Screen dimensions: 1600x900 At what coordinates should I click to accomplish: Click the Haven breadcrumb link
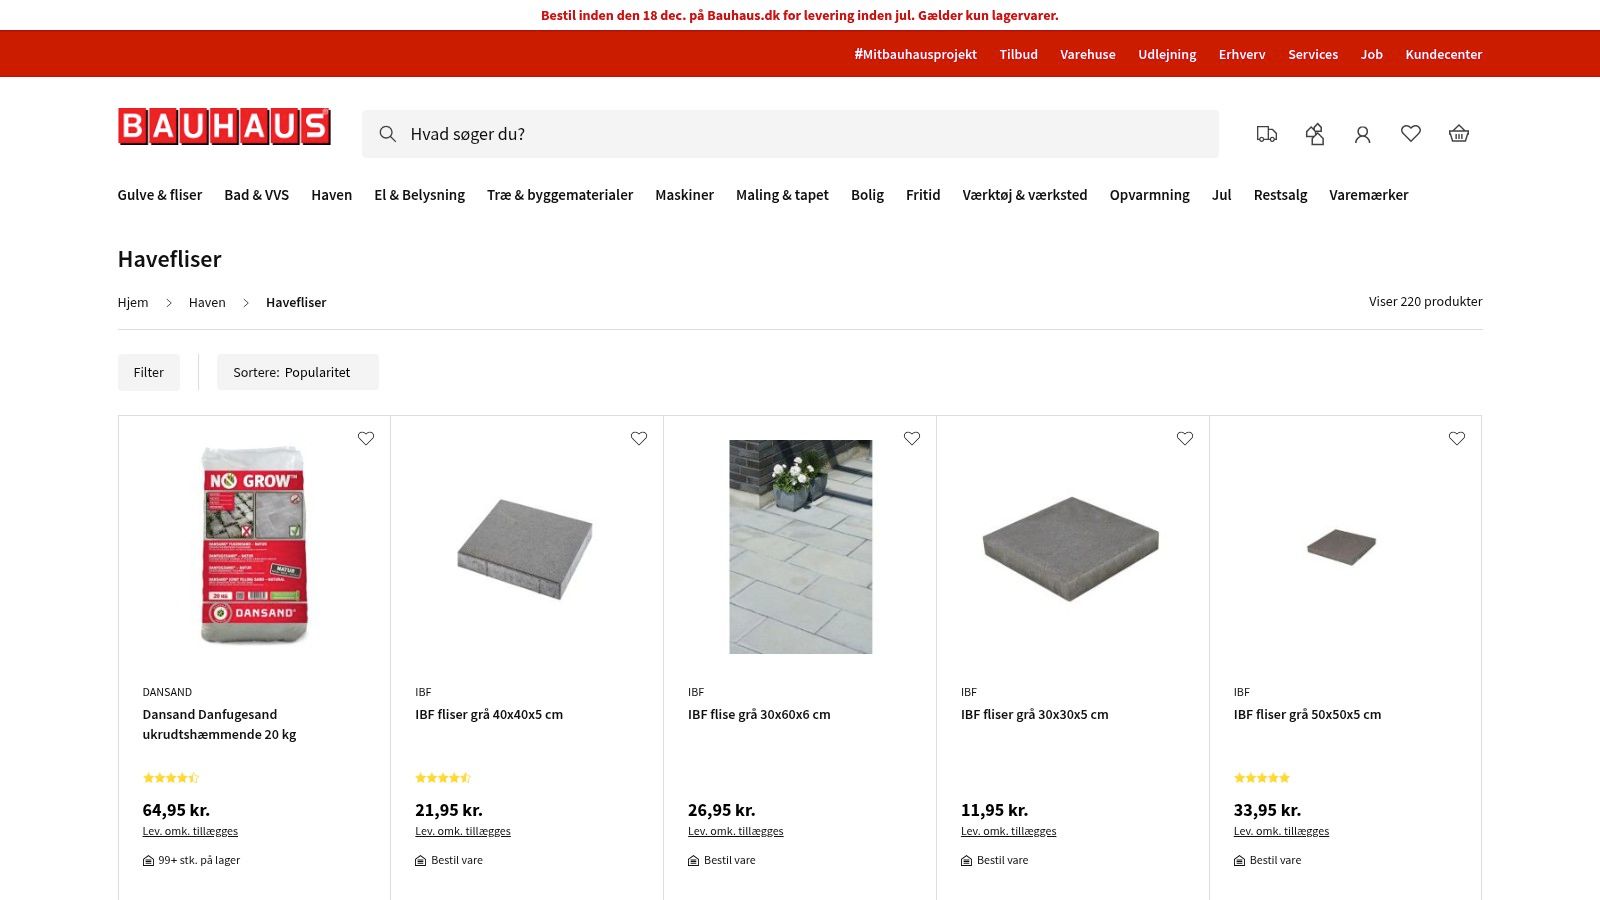pyautogui.click(x=207, y=303)
